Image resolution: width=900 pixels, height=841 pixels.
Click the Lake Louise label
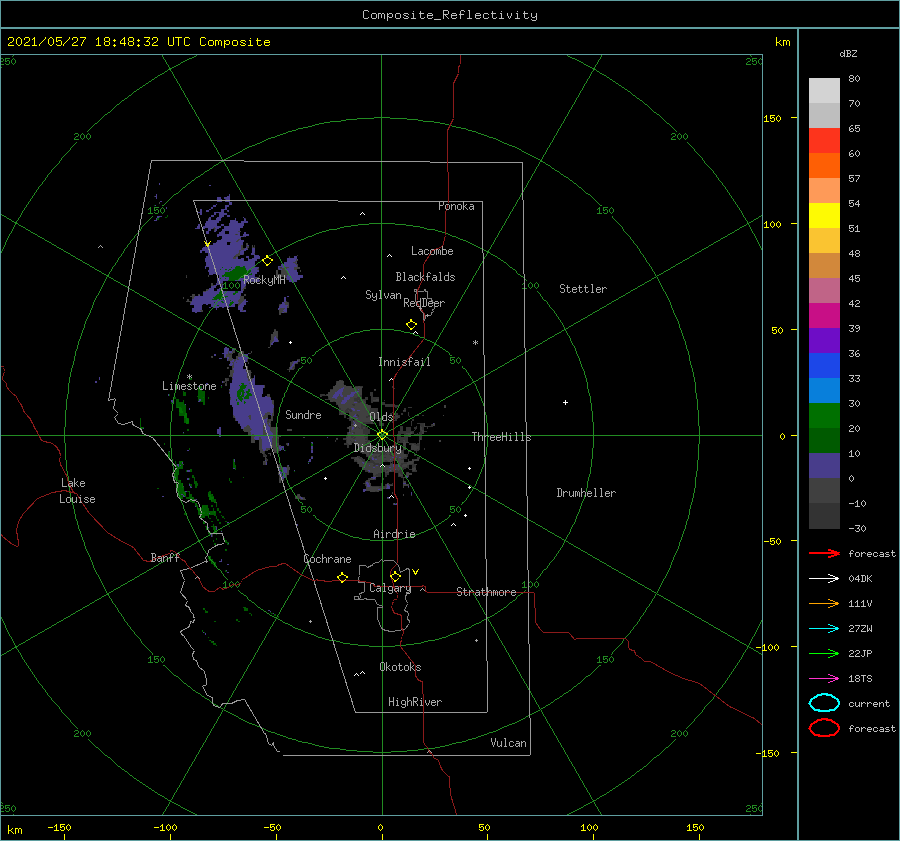point(77,491)
